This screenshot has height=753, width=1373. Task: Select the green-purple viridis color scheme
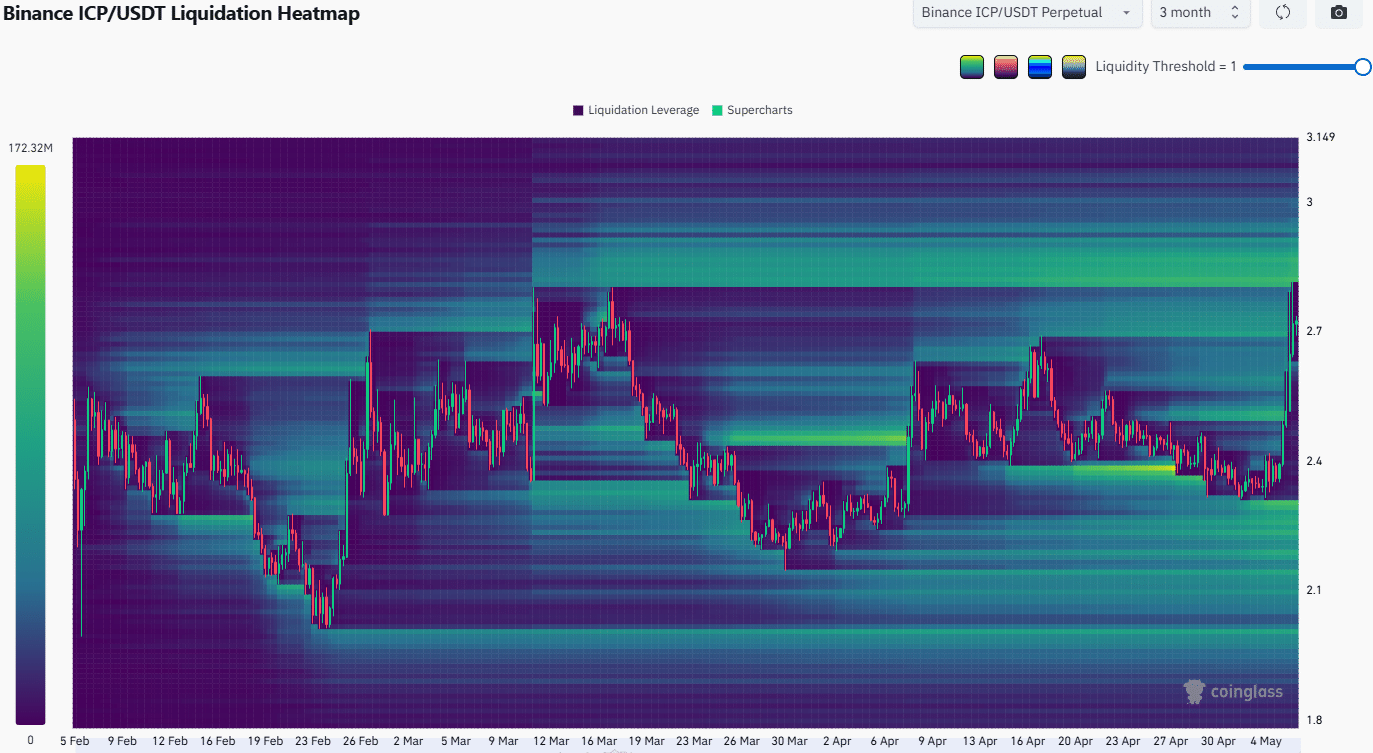(971, 67)
